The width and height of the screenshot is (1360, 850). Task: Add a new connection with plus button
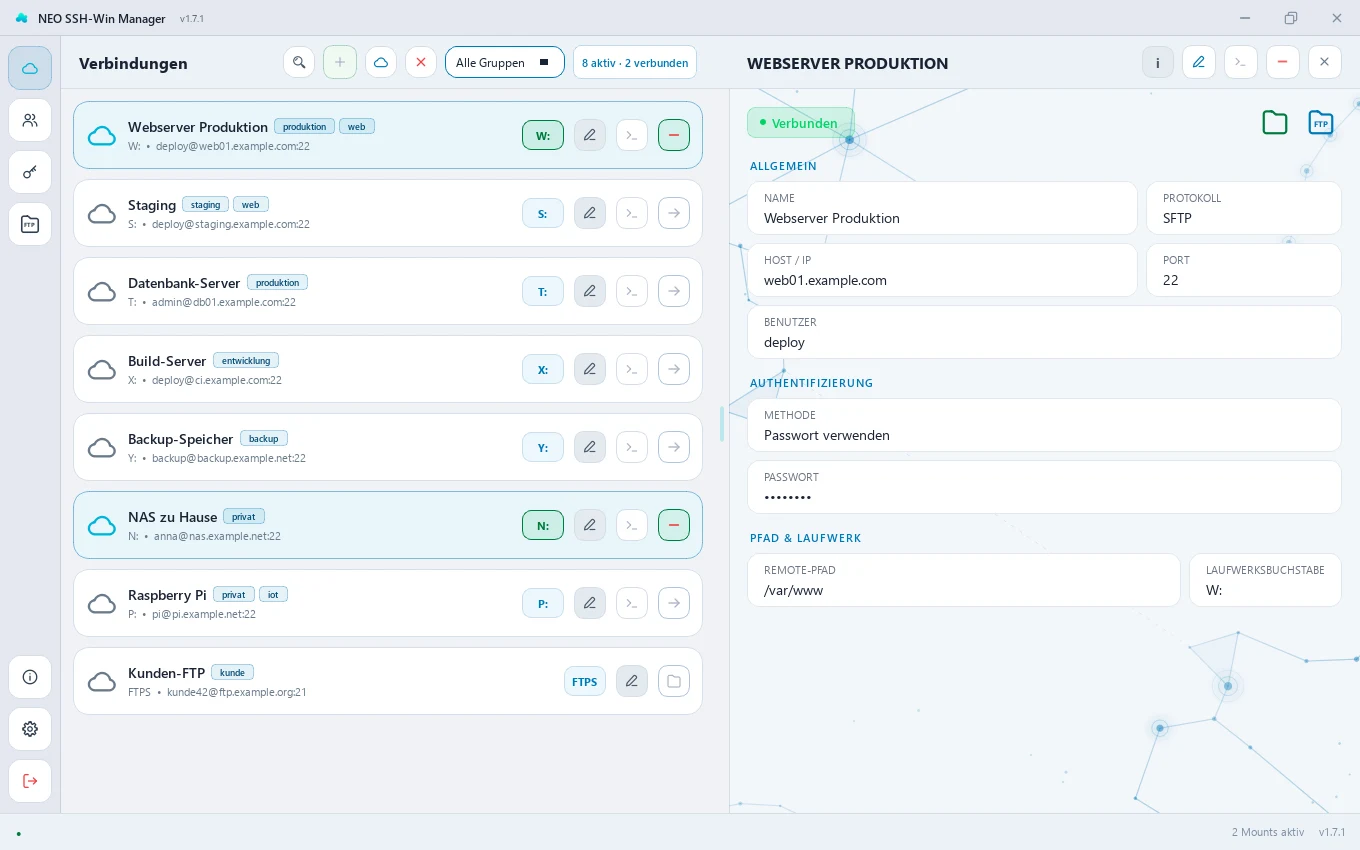pos(340,62)
